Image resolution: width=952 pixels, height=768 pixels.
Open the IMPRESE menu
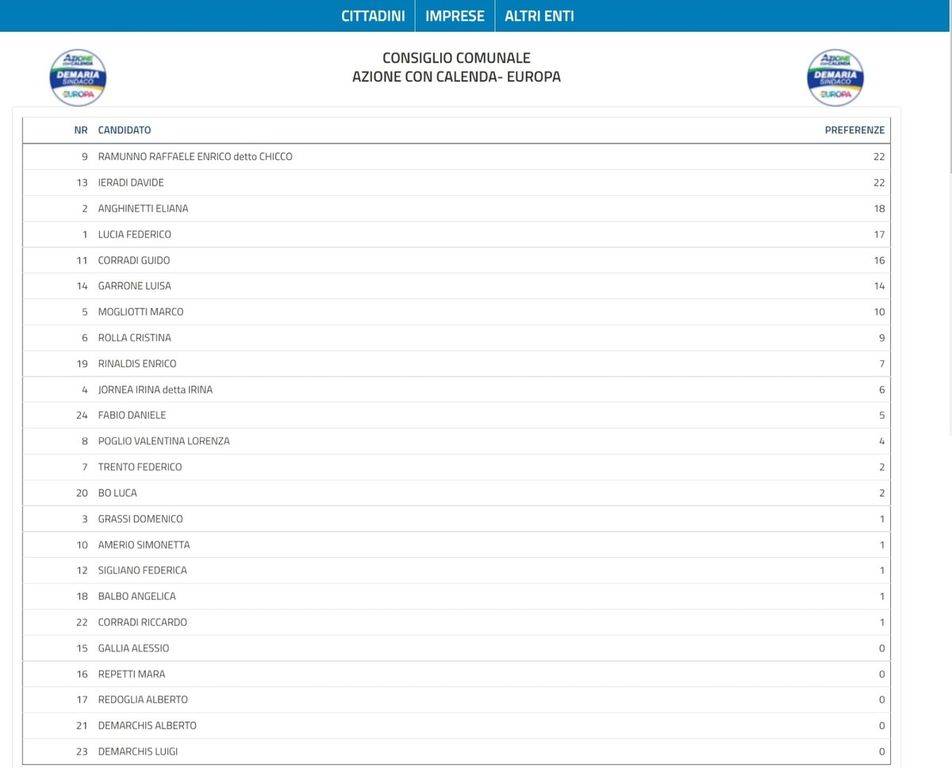[454, 16]
